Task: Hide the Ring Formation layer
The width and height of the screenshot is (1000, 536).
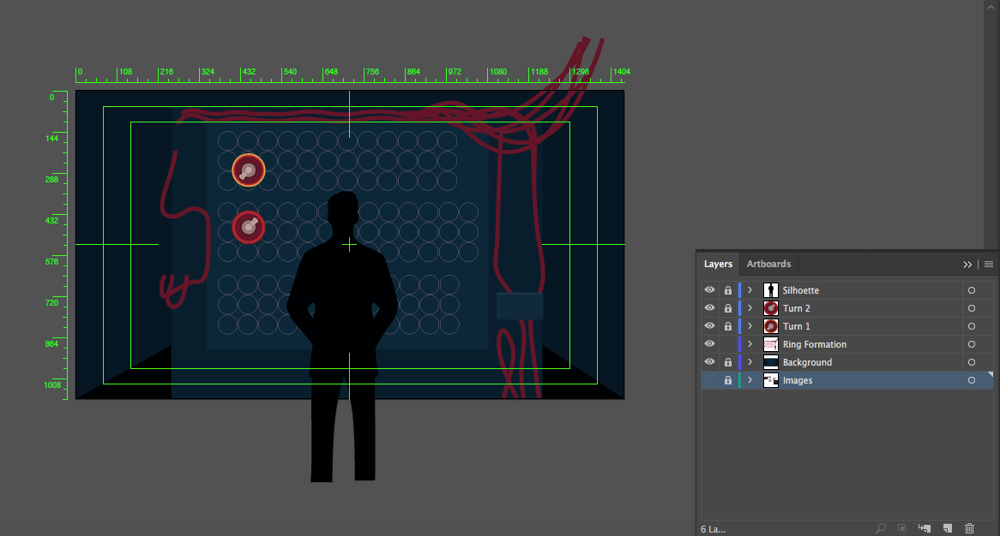Action: 709,344
